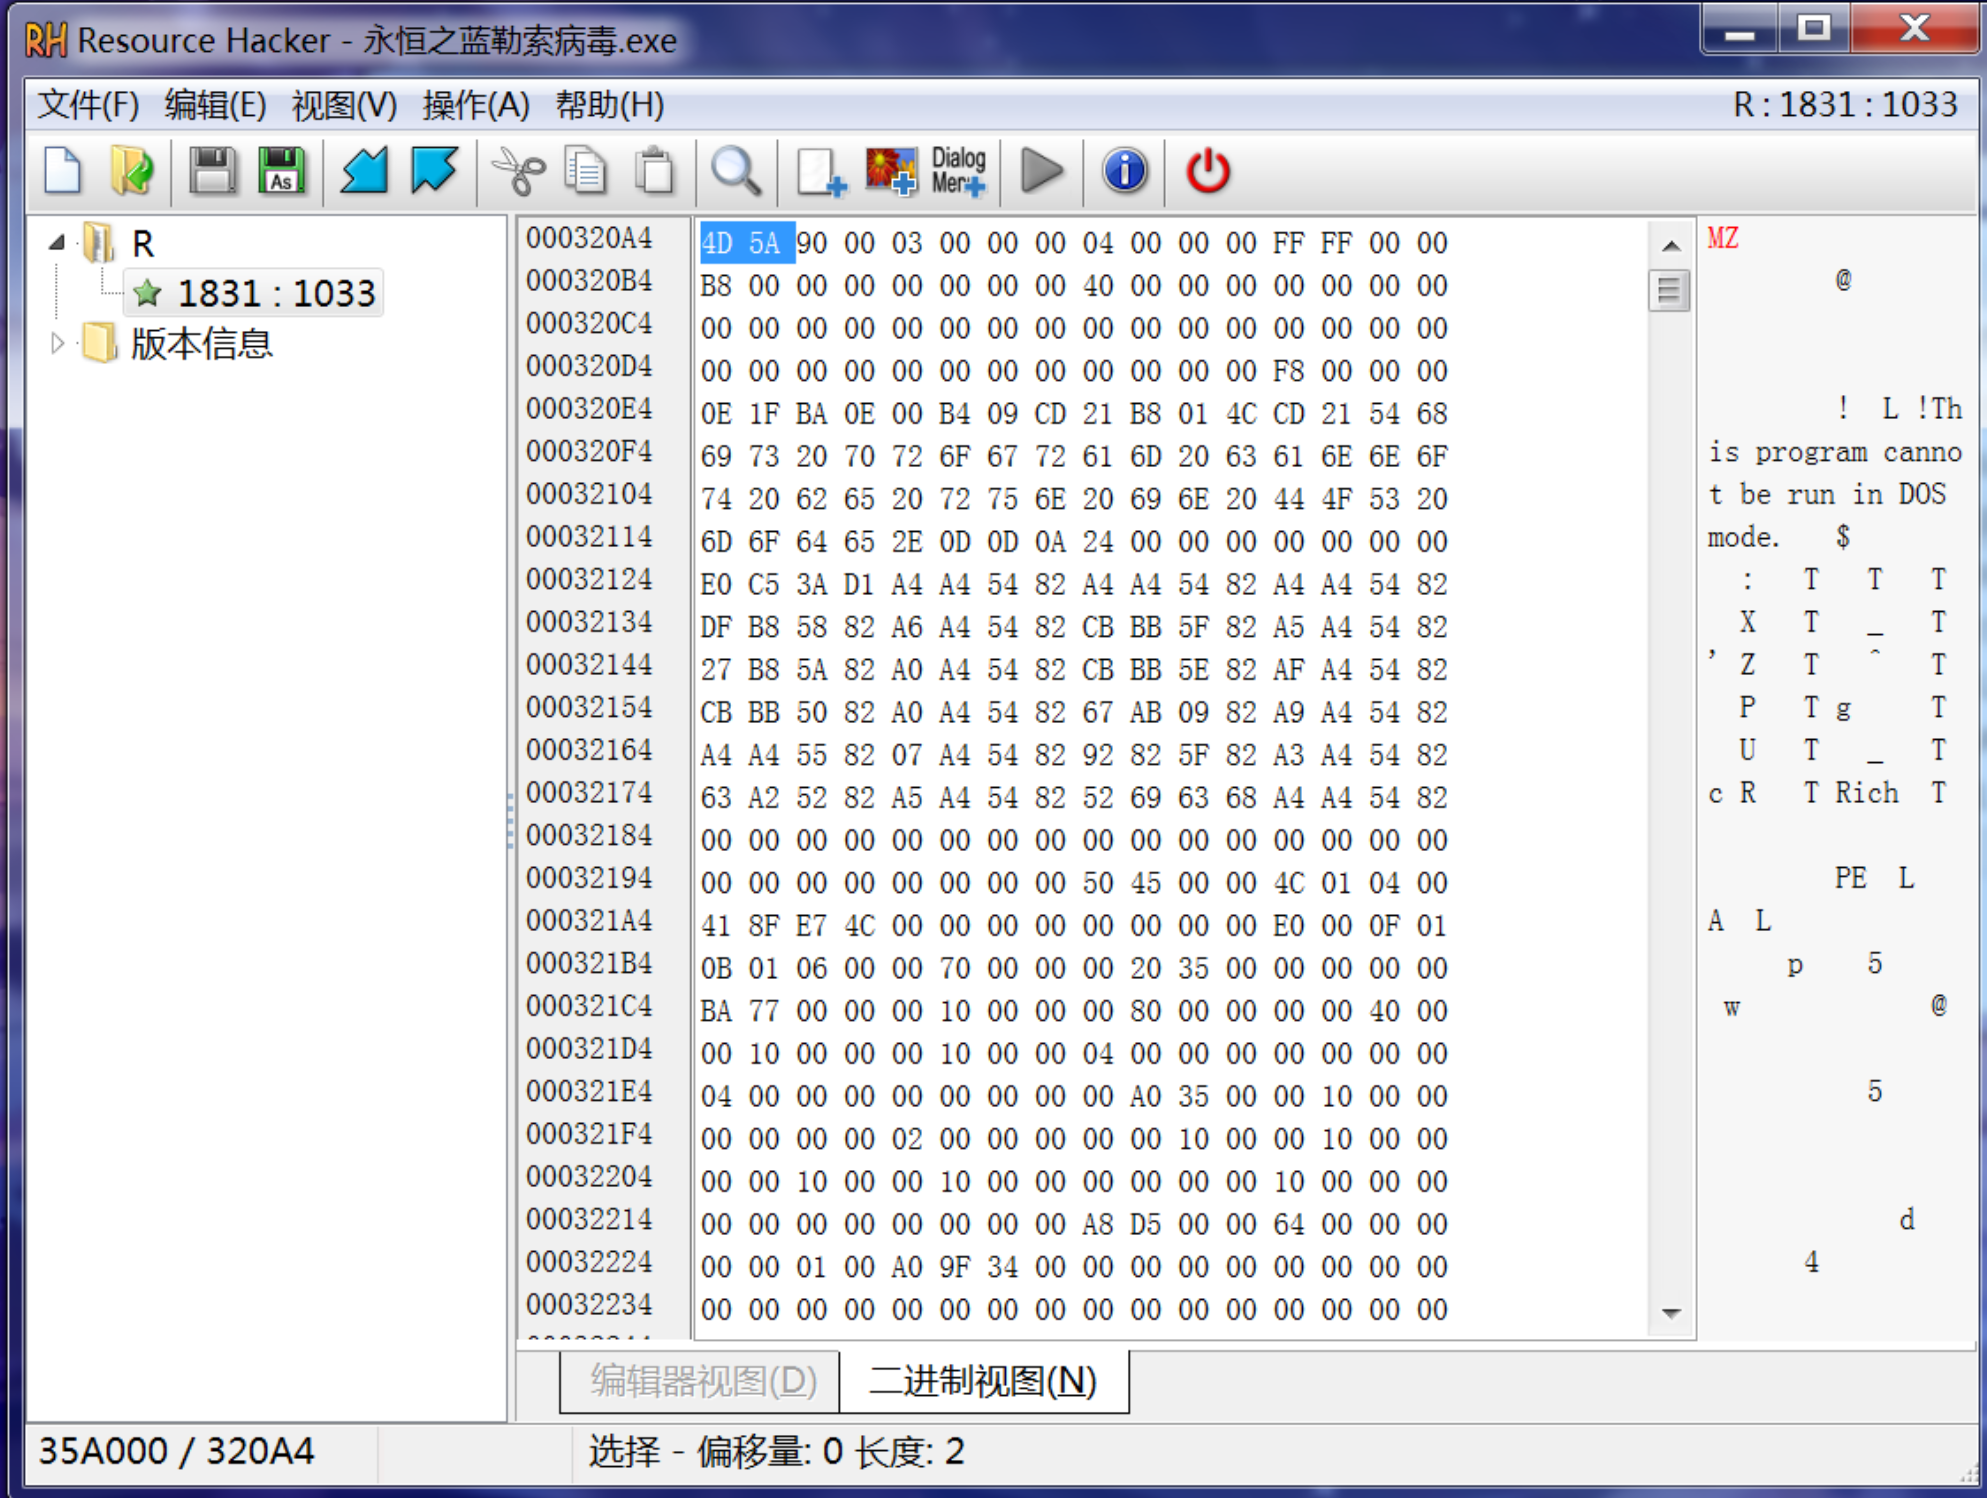The image size is (1987, 1498).
Task: Click the Save As floppy icon
Action: click(282, 171)
